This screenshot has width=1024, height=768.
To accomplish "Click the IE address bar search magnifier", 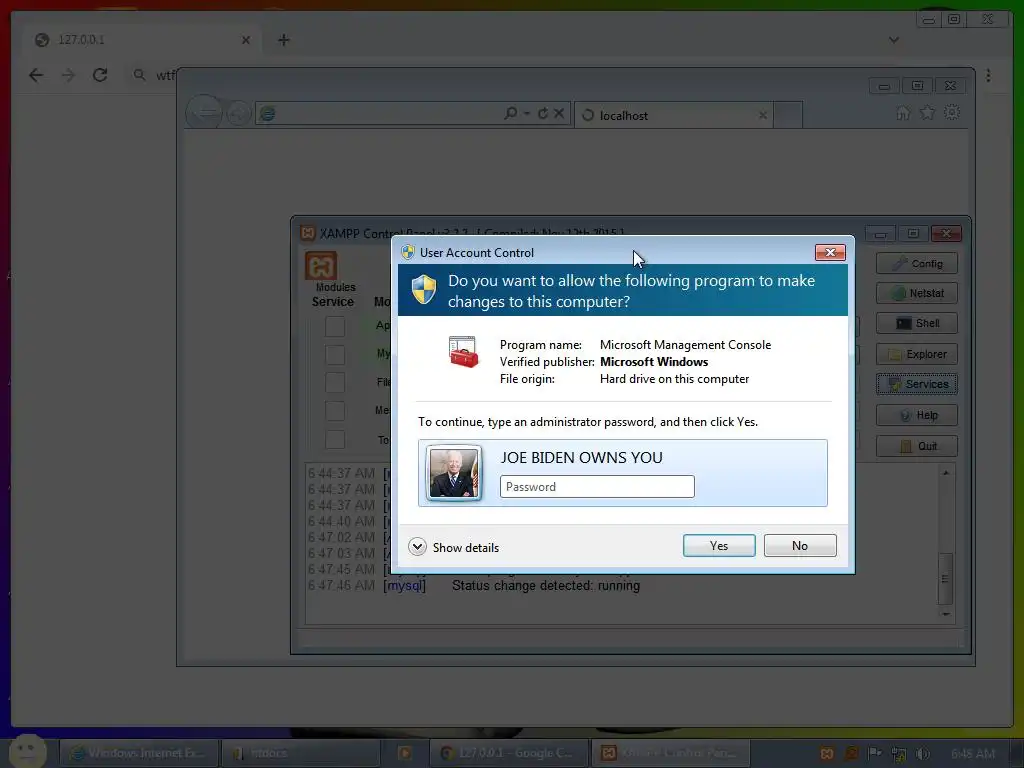I will tap(511, 114).
